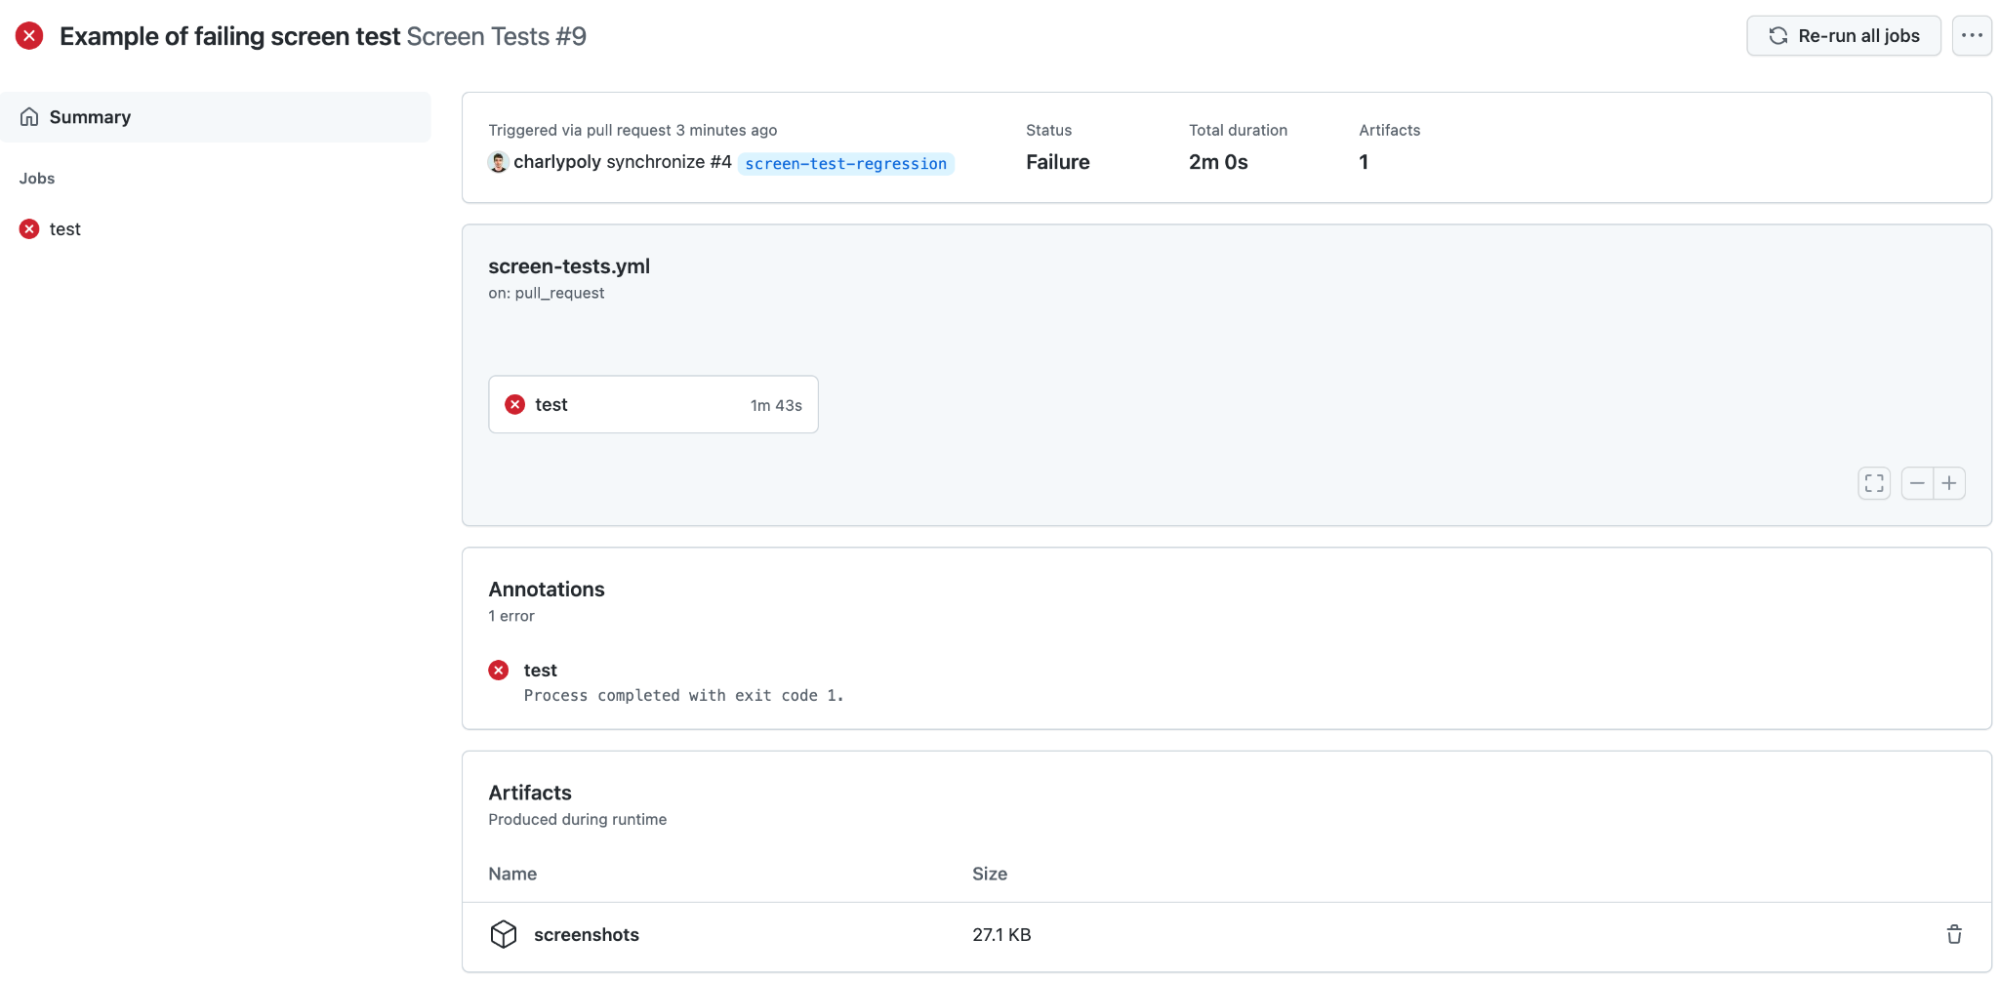Click the red failure icon beside workflow title
Viewport: 1999px width, 1004px height.
pos(29,35)
